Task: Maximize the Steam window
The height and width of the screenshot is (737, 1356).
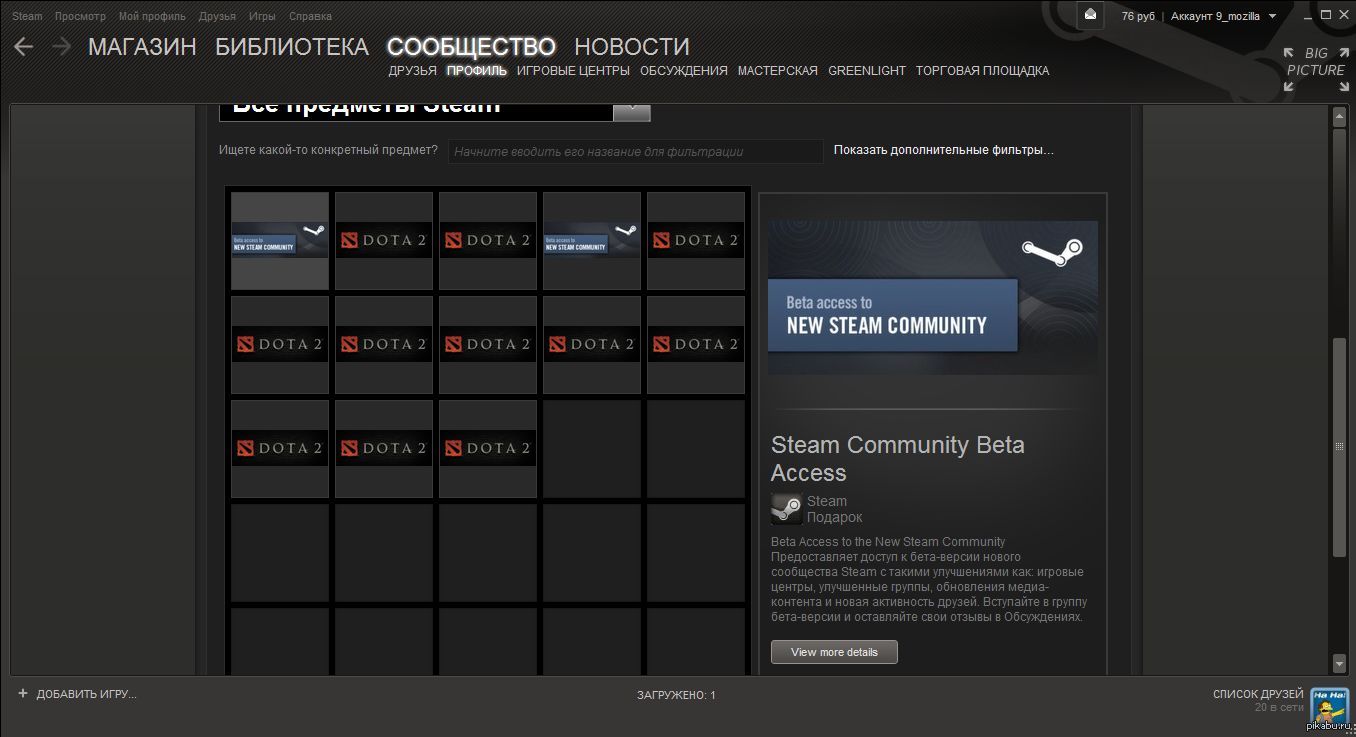Action: [x=1326, y=15]
